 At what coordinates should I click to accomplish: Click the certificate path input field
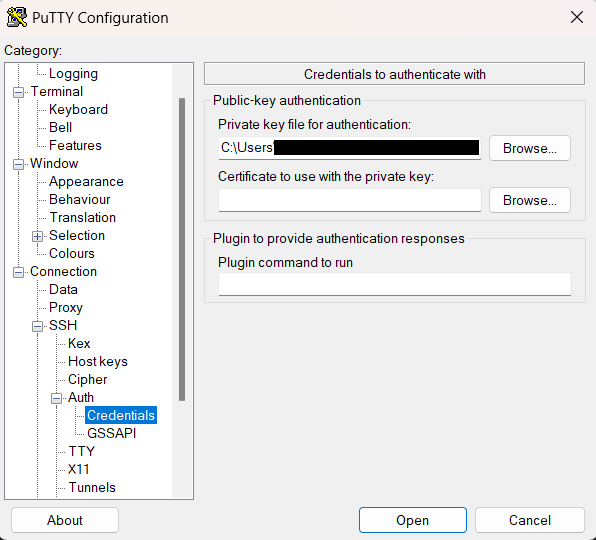(x=350, y=200)
